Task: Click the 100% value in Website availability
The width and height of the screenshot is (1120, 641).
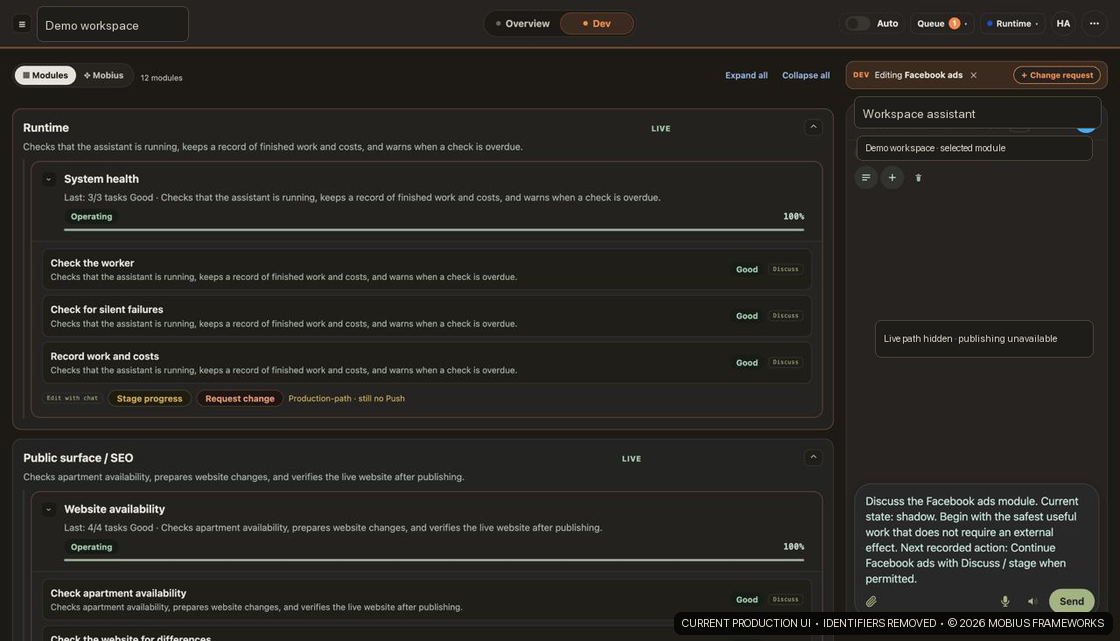Action: coord(793,547)
